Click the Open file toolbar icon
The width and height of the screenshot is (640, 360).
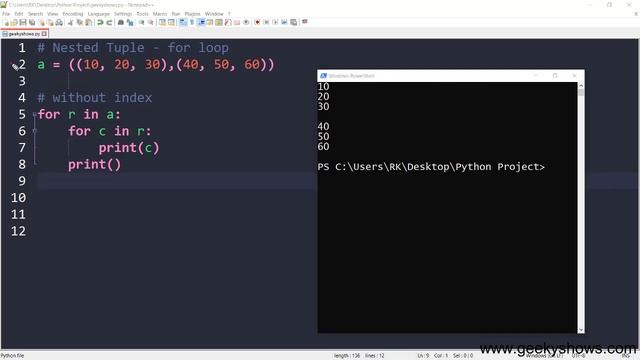pos(14,22)
